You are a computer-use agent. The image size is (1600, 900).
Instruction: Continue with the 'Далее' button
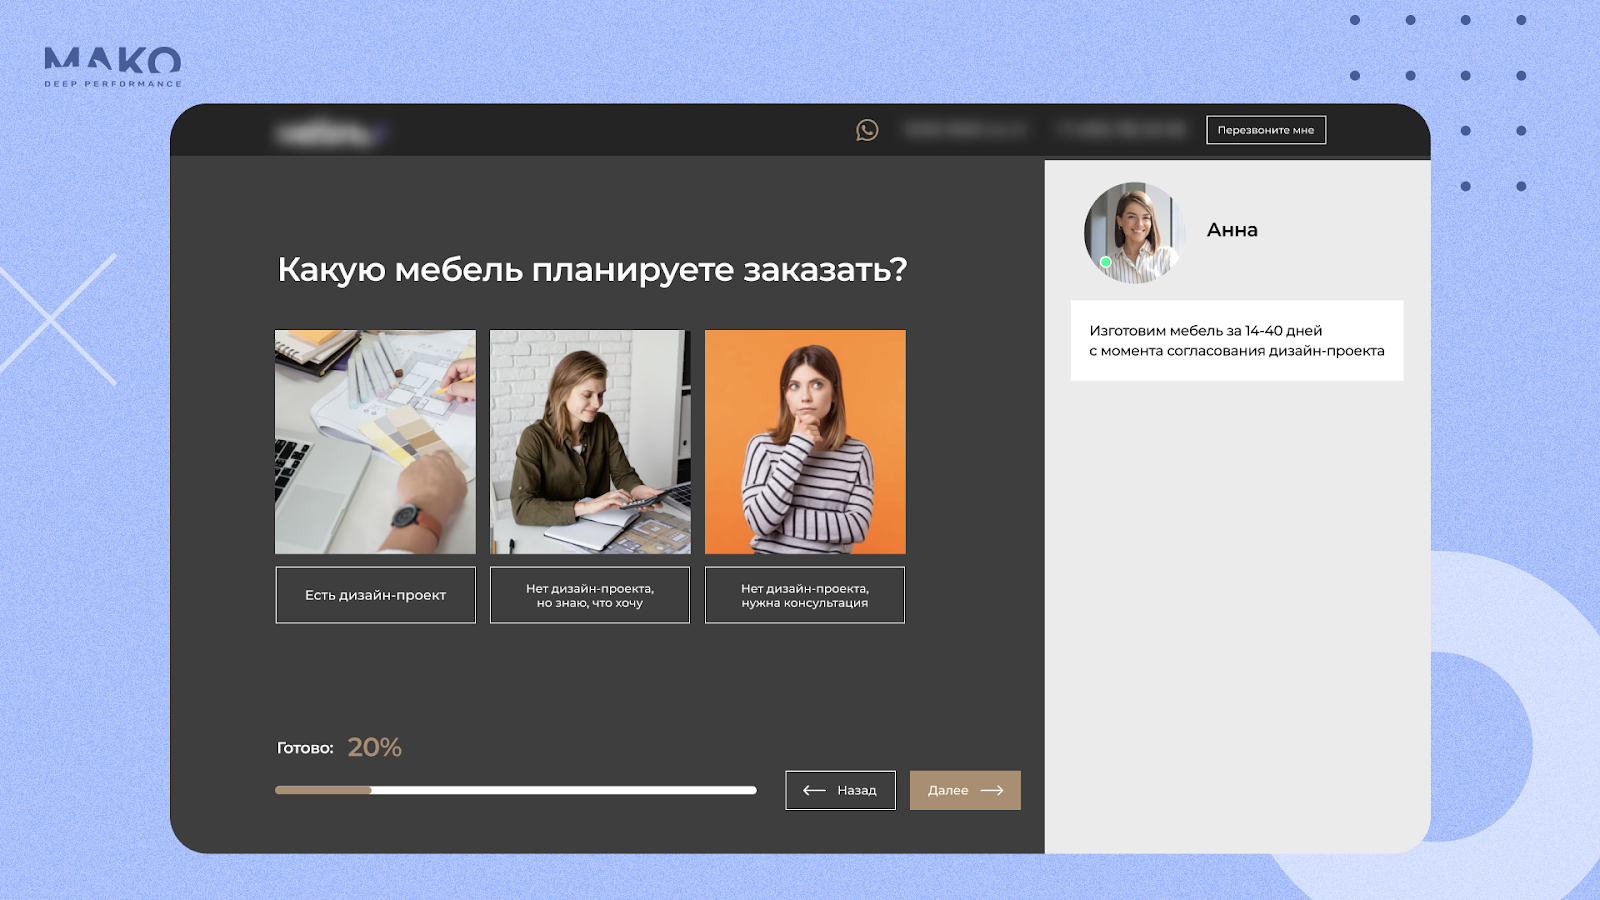pos(965,790)
